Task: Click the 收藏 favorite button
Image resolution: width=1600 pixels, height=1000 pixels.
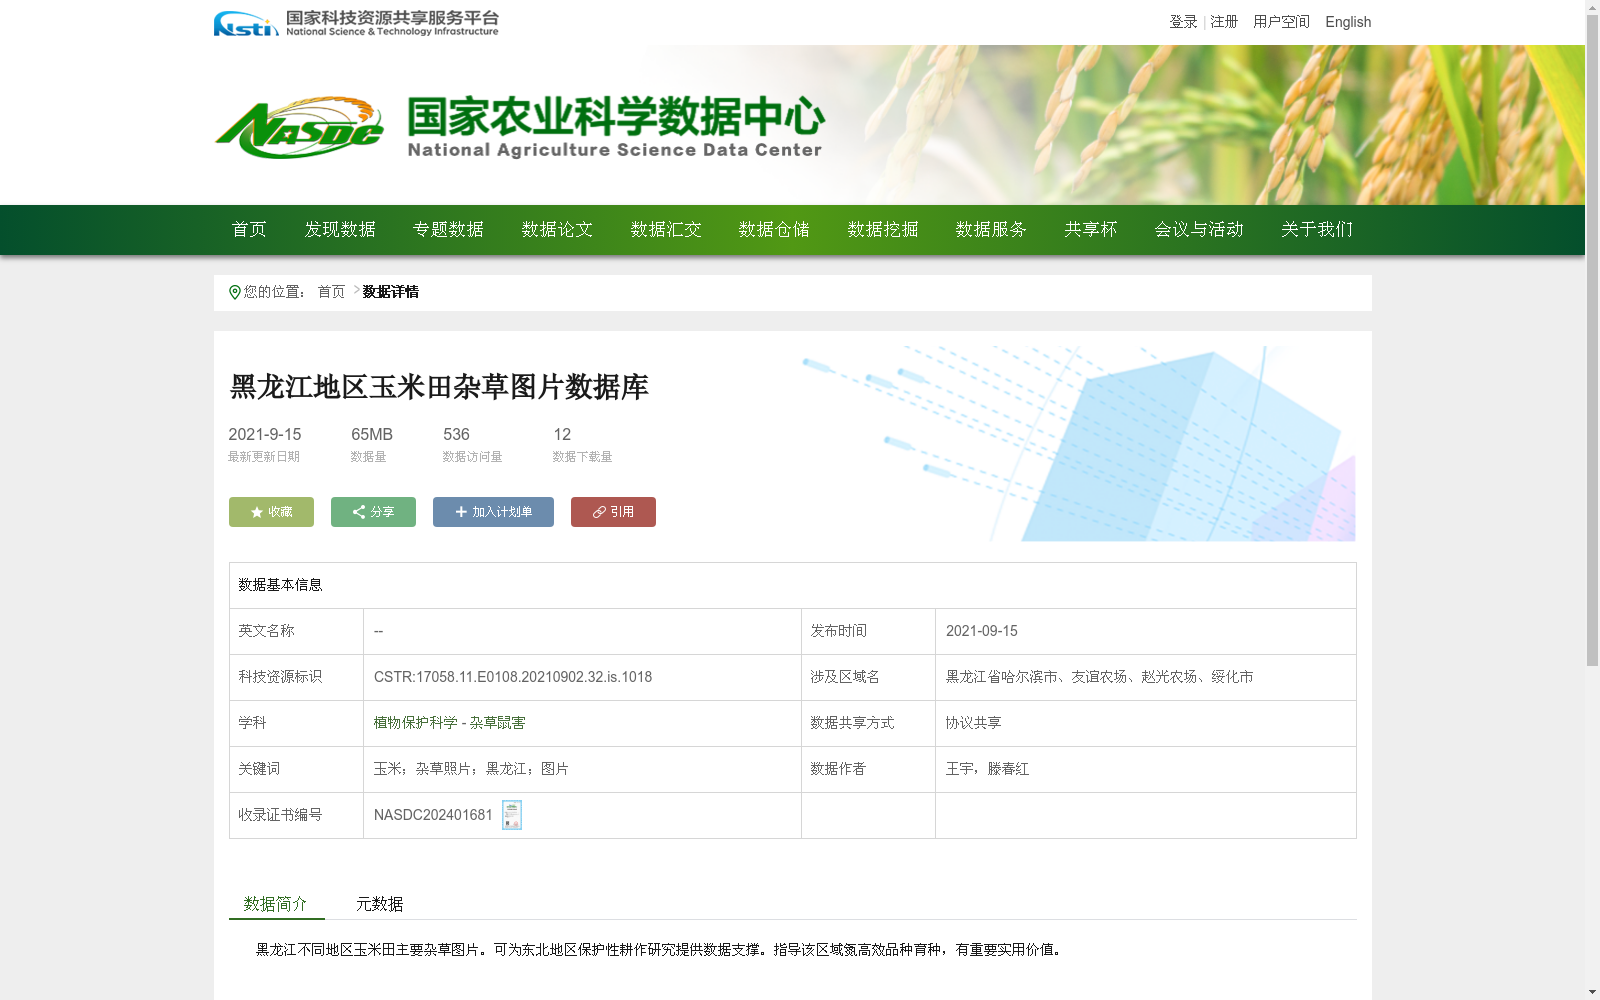Action: [271, 512]
